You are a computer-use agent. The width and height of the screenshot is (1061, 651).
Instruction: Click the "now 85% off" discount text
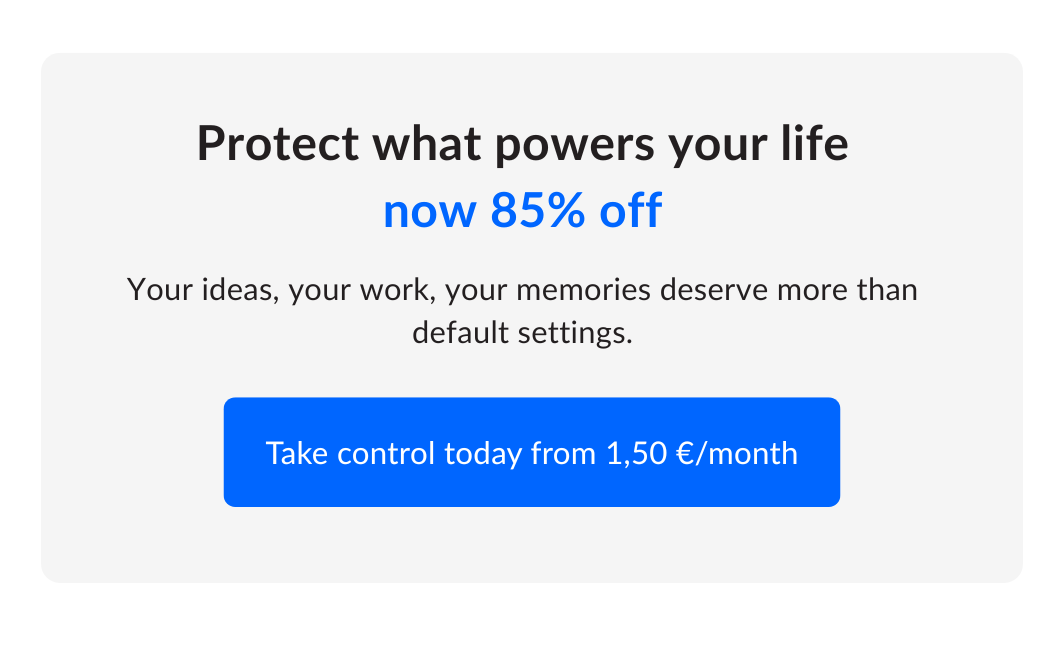pos(522,211)
